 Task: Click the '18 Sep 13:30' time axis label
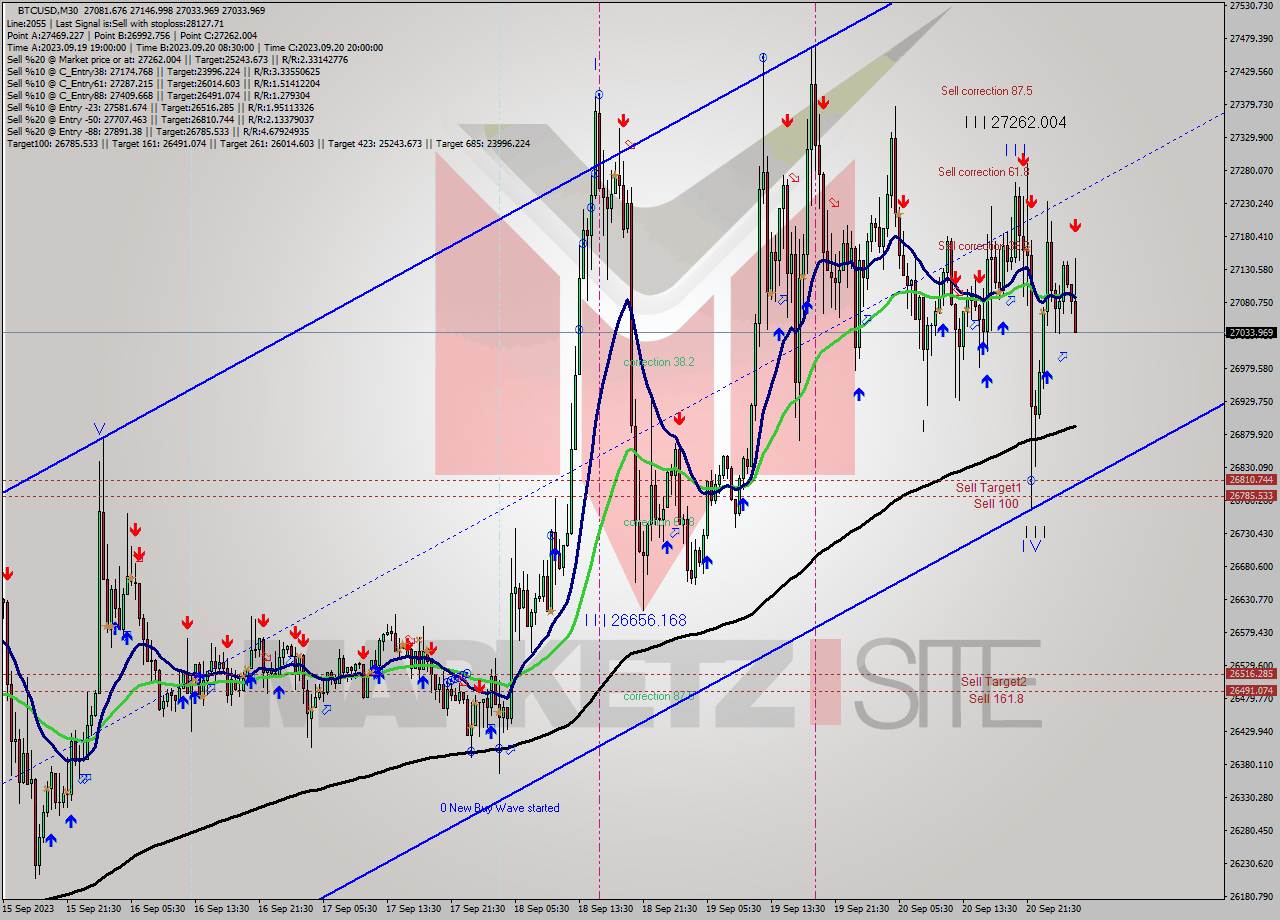click(x=606, y=909)
